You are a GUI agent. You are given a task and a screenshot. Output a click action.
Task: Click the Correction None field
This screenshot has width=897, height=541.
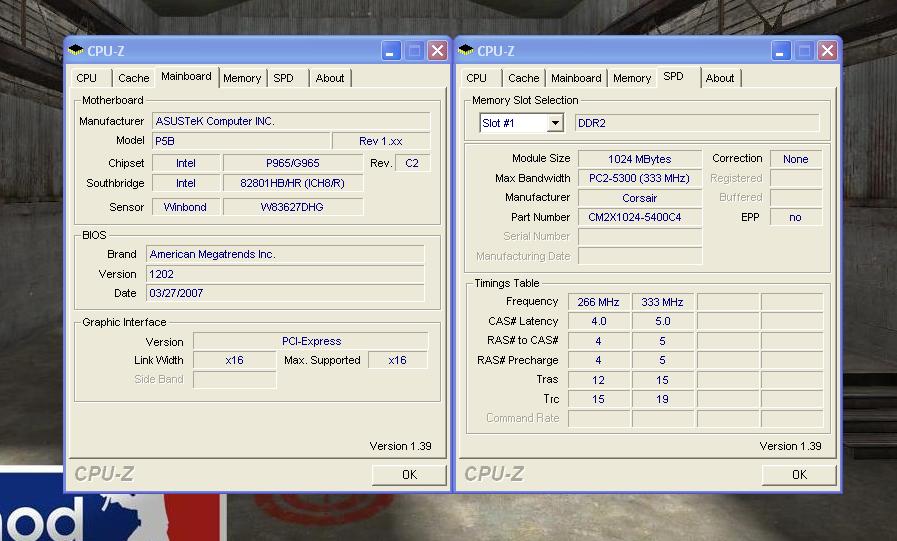click(x=796, y=159)
